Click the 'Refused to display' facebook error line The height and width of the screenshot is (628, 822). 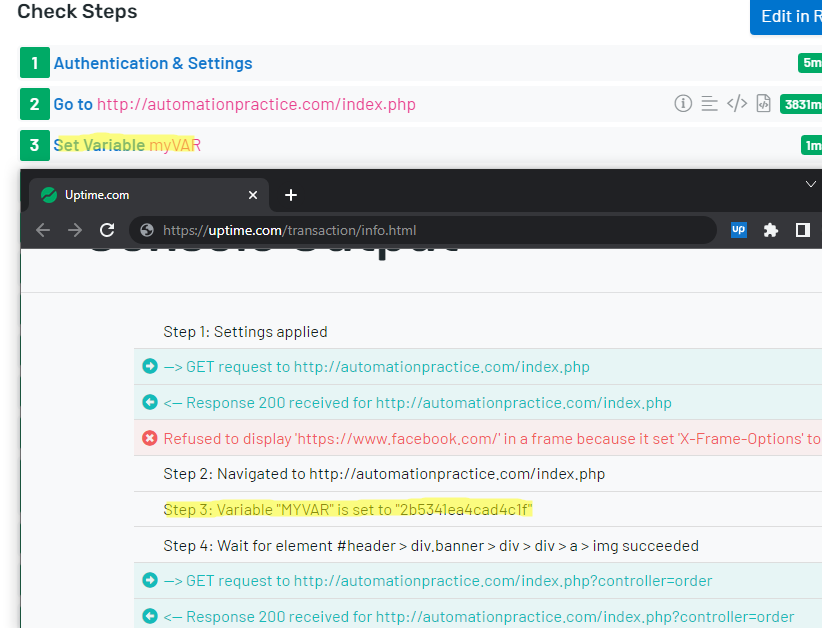coord(492,438)
